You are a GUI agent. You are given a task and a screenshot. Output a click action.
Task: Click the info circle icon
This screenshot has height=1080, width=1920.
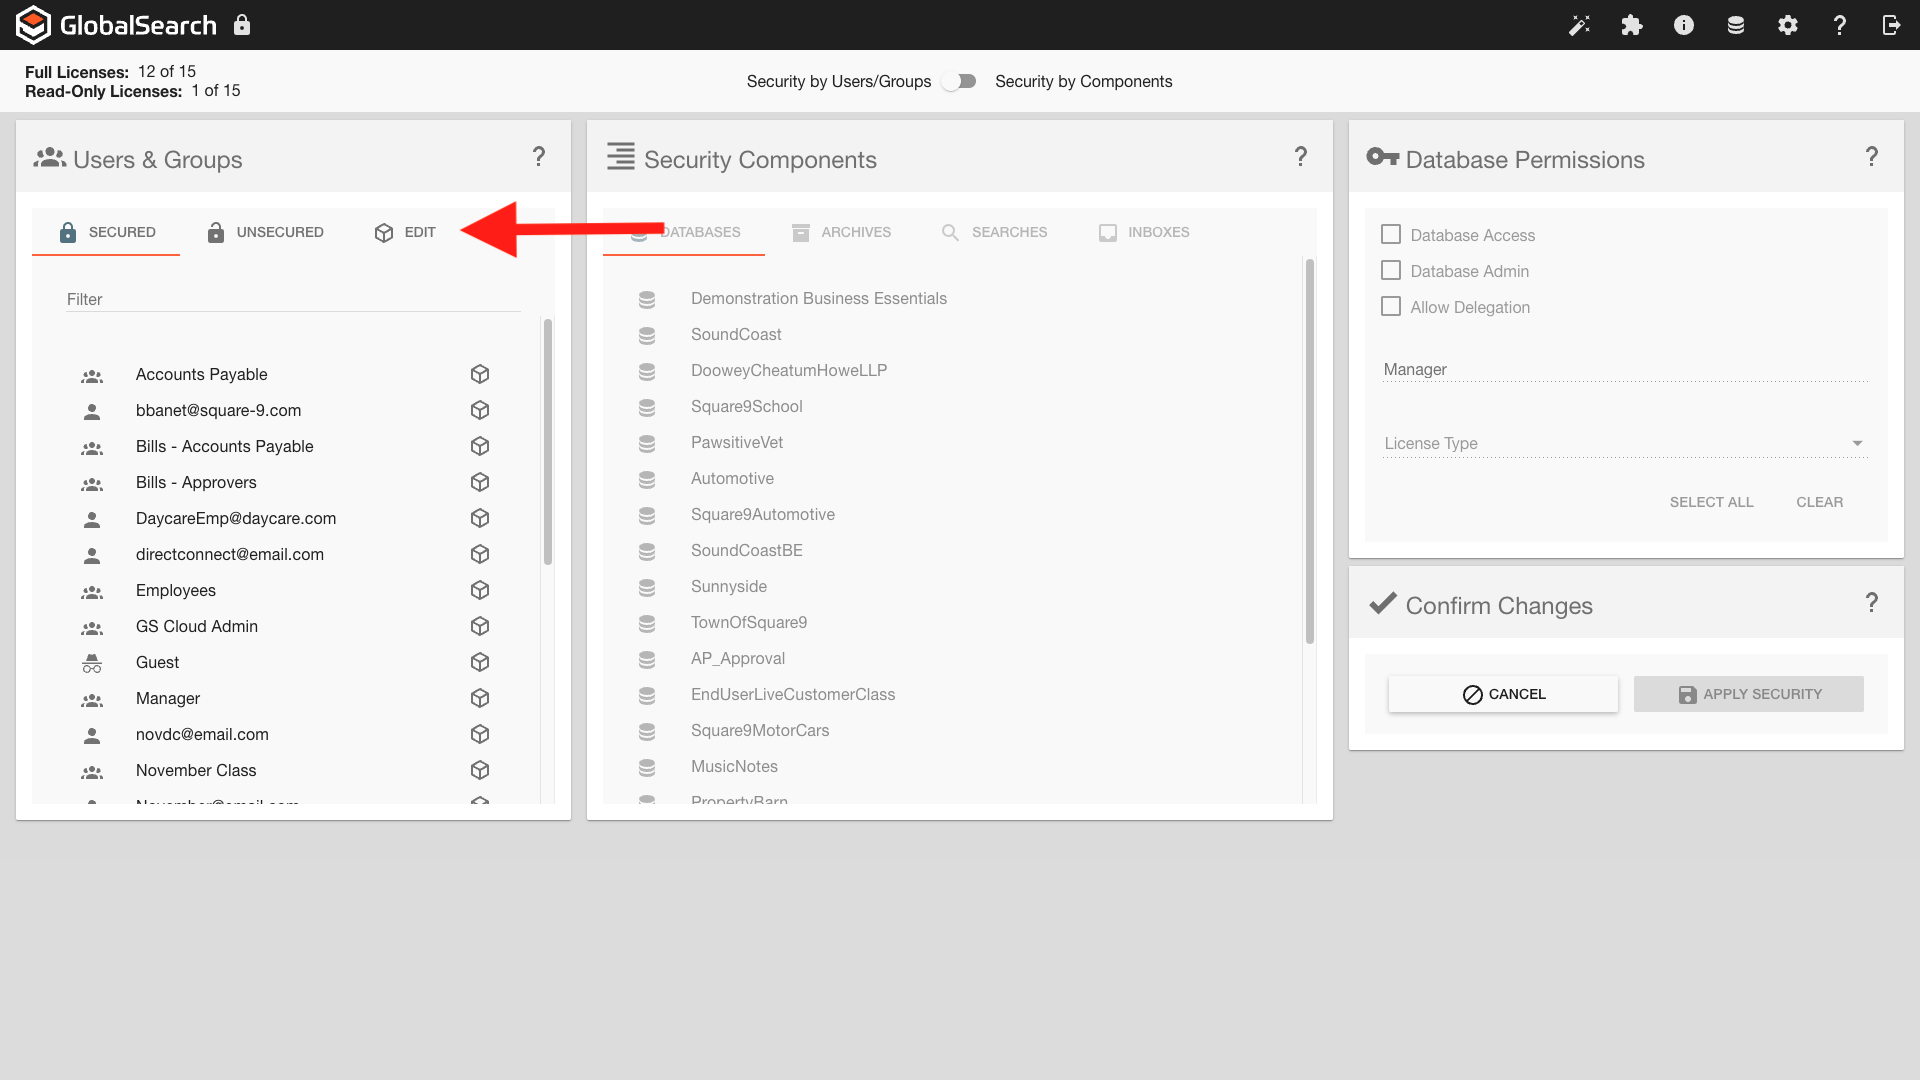(x=1684, y=25)
